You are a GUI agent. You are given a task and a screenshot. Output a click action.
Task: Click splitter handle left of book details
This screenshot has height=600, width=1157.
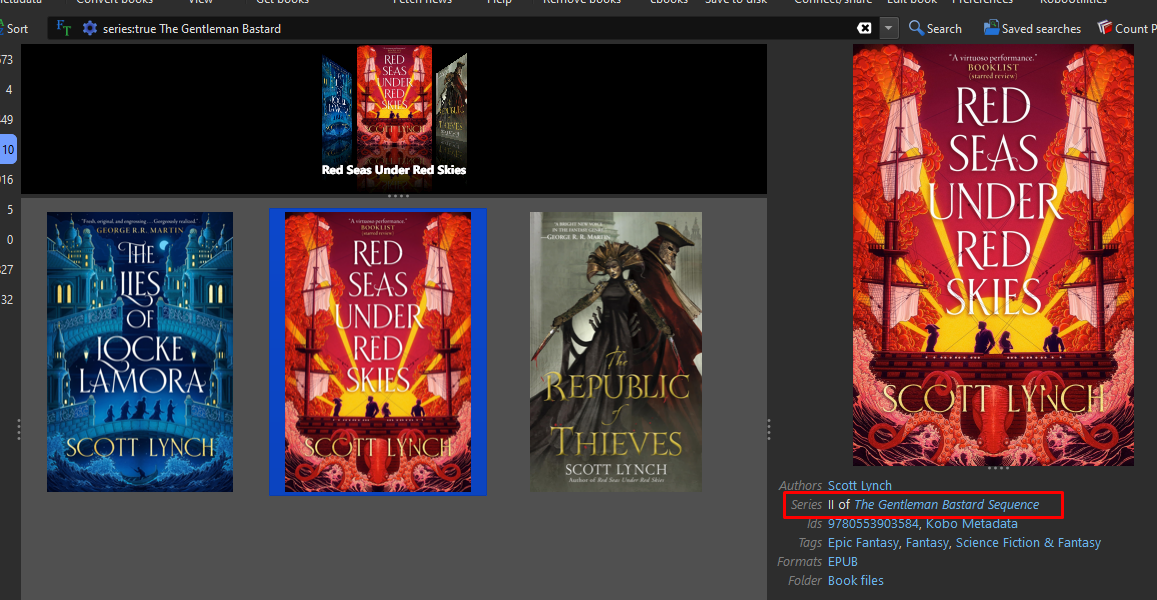tap(769, 430)
